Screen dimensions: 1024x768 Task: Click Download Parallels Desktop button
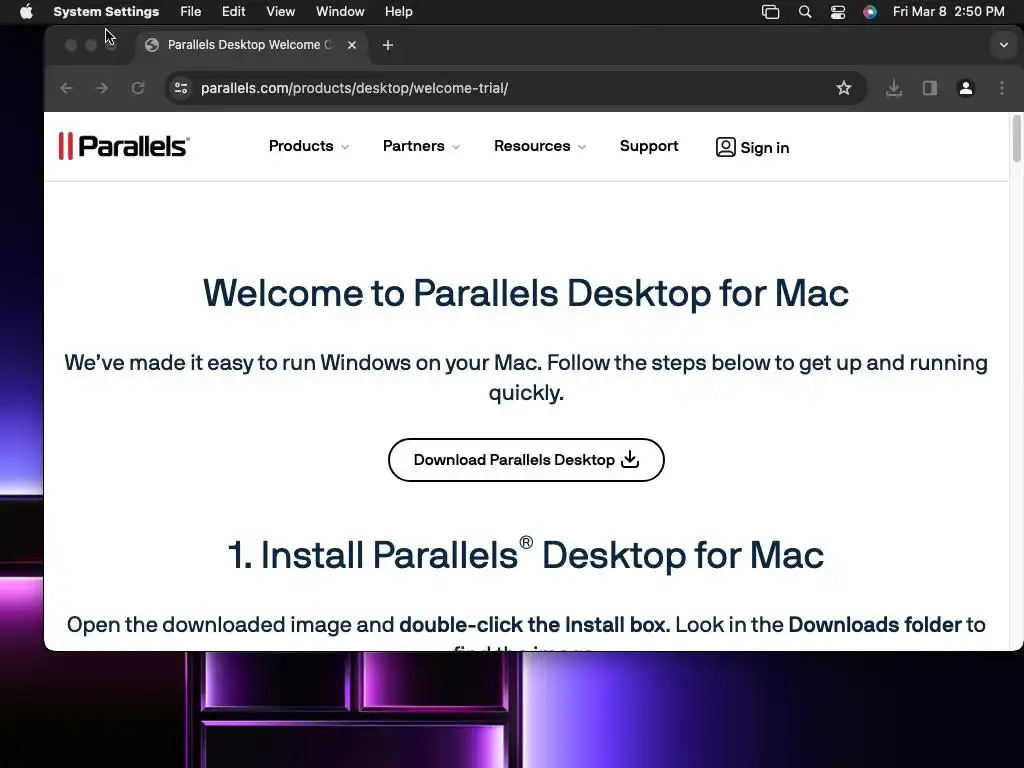click(x=526, y=460)
